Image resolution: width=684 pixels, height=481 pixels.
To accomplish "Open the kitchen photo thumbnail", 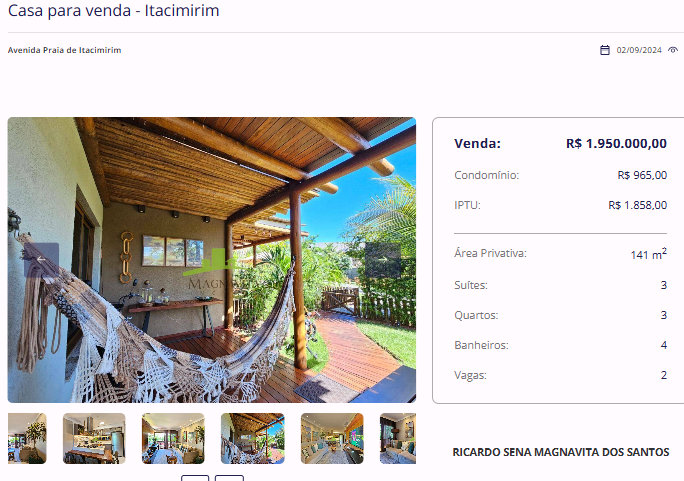I will click(x=94, y=438).
